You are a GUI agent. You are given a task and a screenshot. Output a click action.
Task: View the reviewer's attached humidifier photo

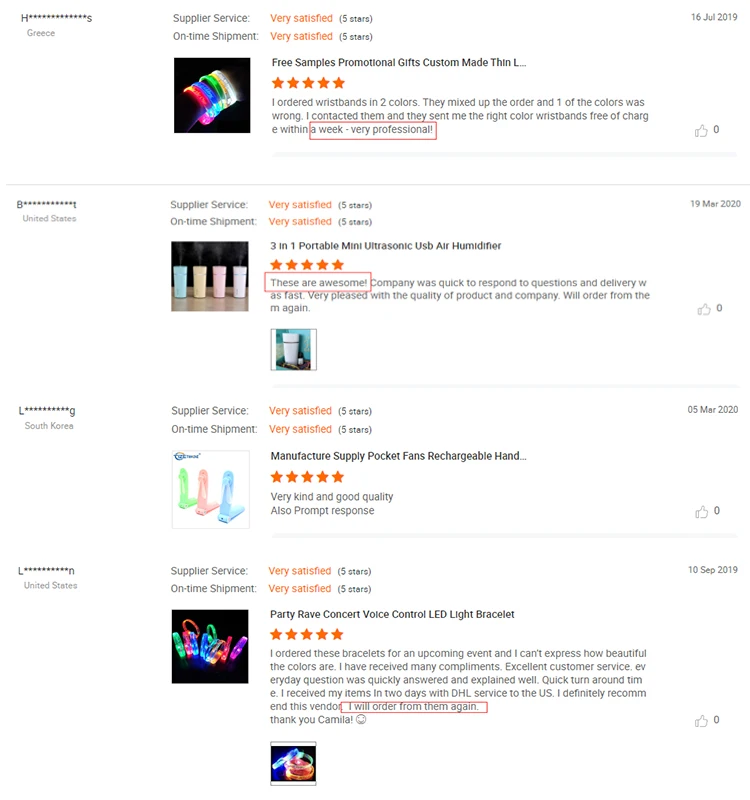tap(293, 349)
